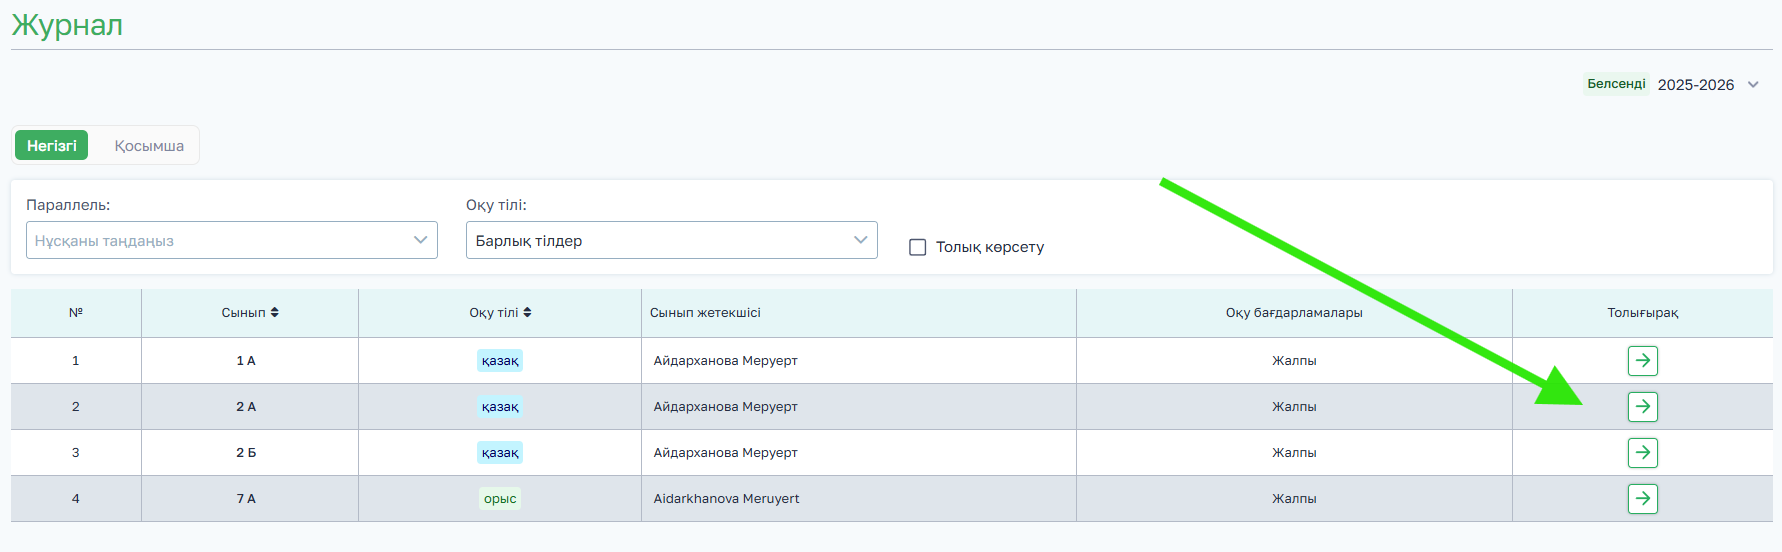The image size is (1782, 552).
Task: Click teacher name Aidarkhanova Meruyert
Action: coord(726,499)
